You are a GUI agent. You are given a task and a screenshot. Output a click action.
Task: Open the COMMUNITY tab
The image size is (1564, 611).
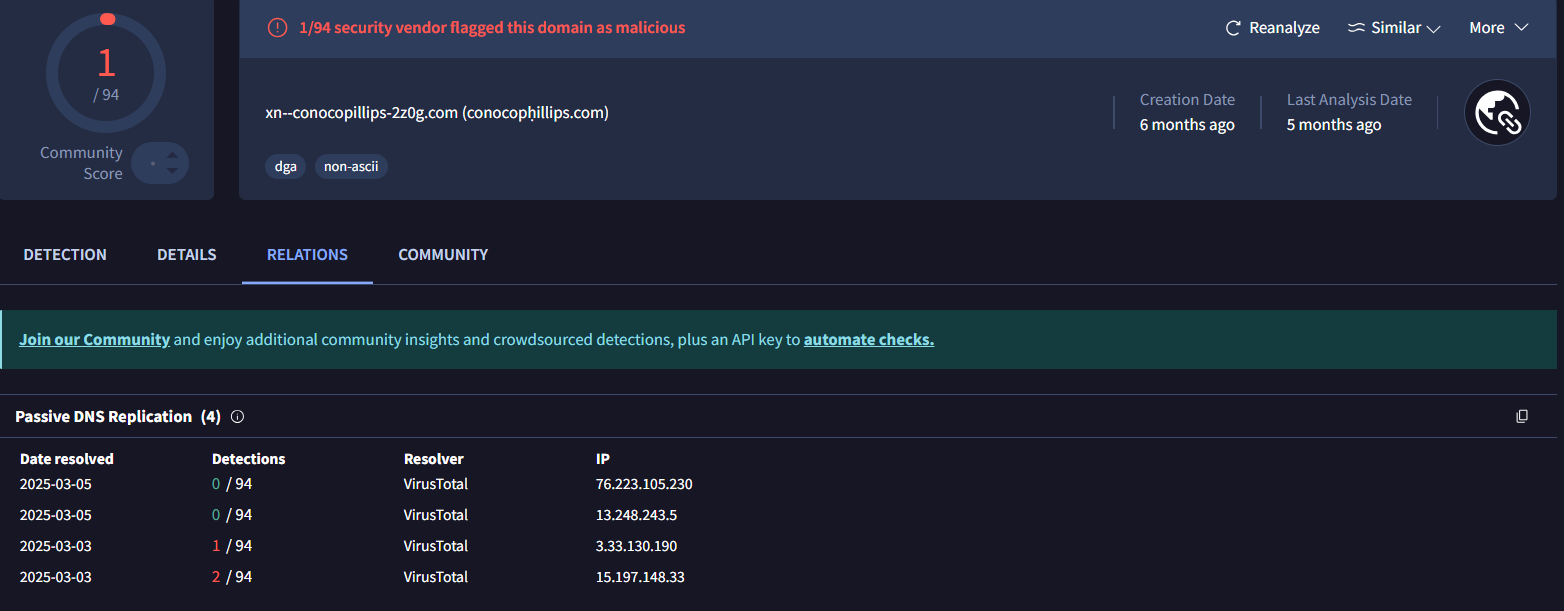click(x=443, y=255)
